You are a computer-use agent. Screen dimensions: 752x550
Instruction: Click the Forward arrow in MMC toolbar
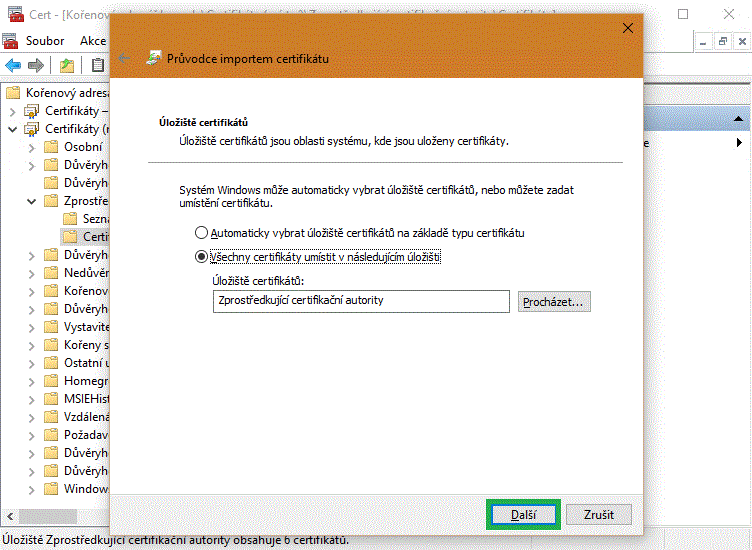coord(36,66)
